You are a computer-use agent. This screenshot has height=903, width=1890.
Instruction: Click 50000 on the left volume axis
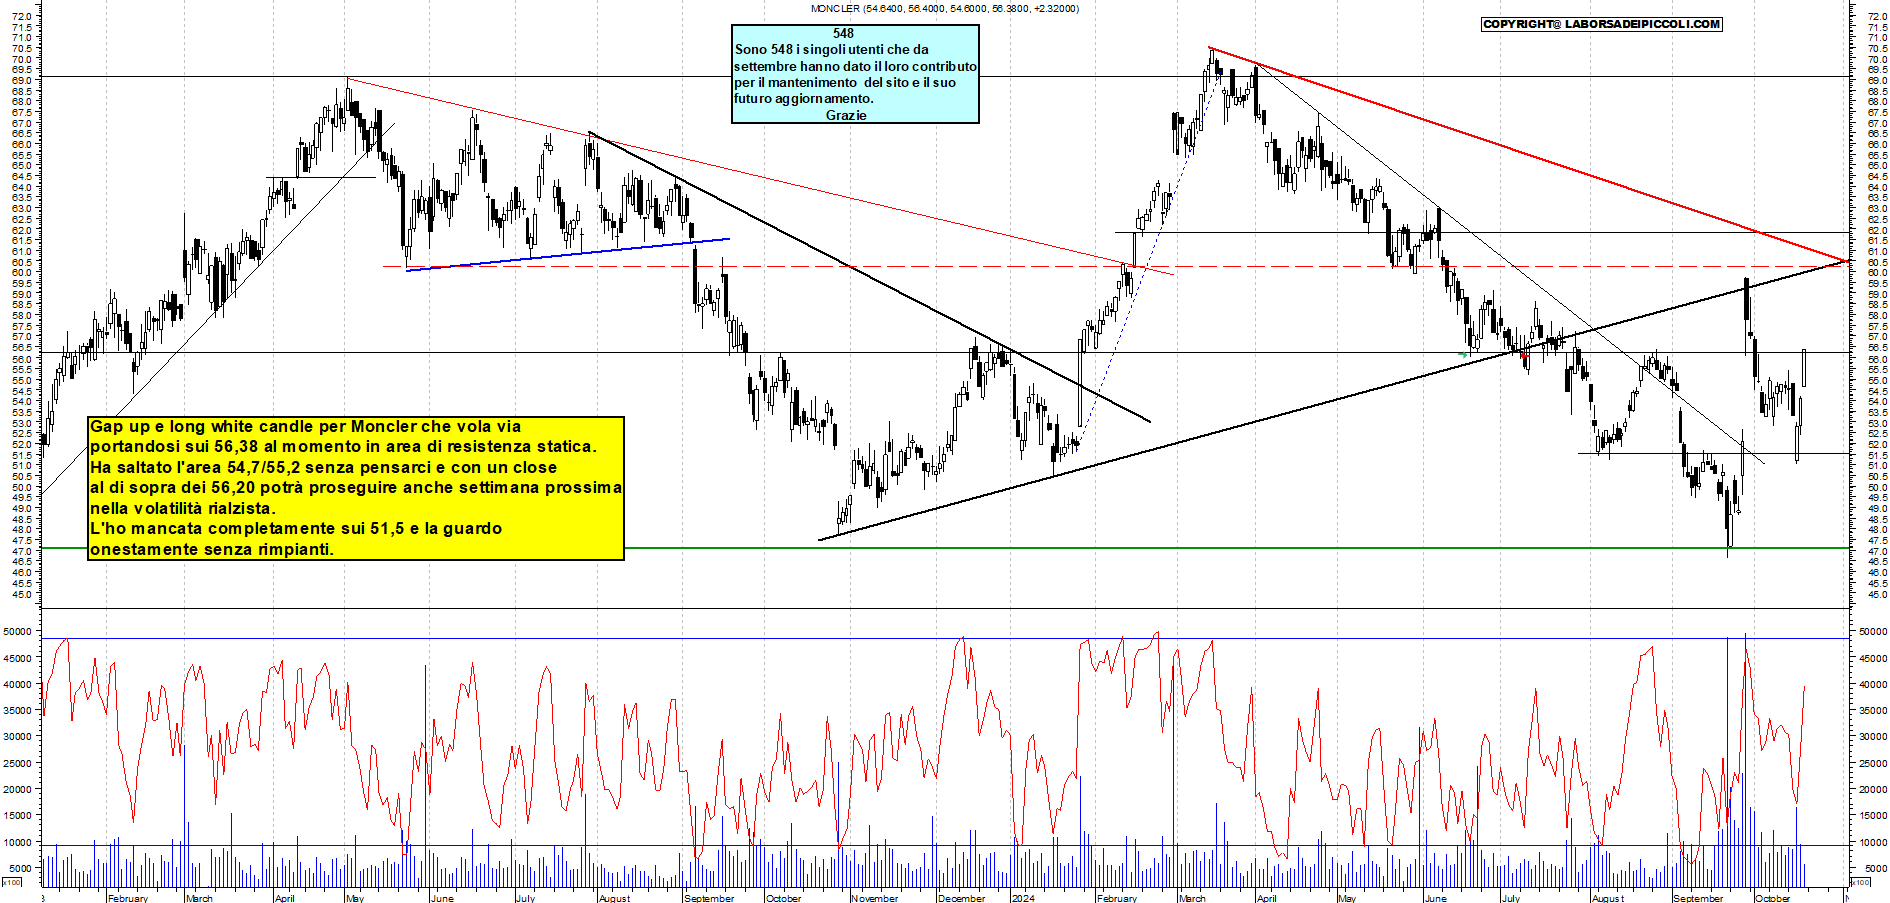(17, 632)
